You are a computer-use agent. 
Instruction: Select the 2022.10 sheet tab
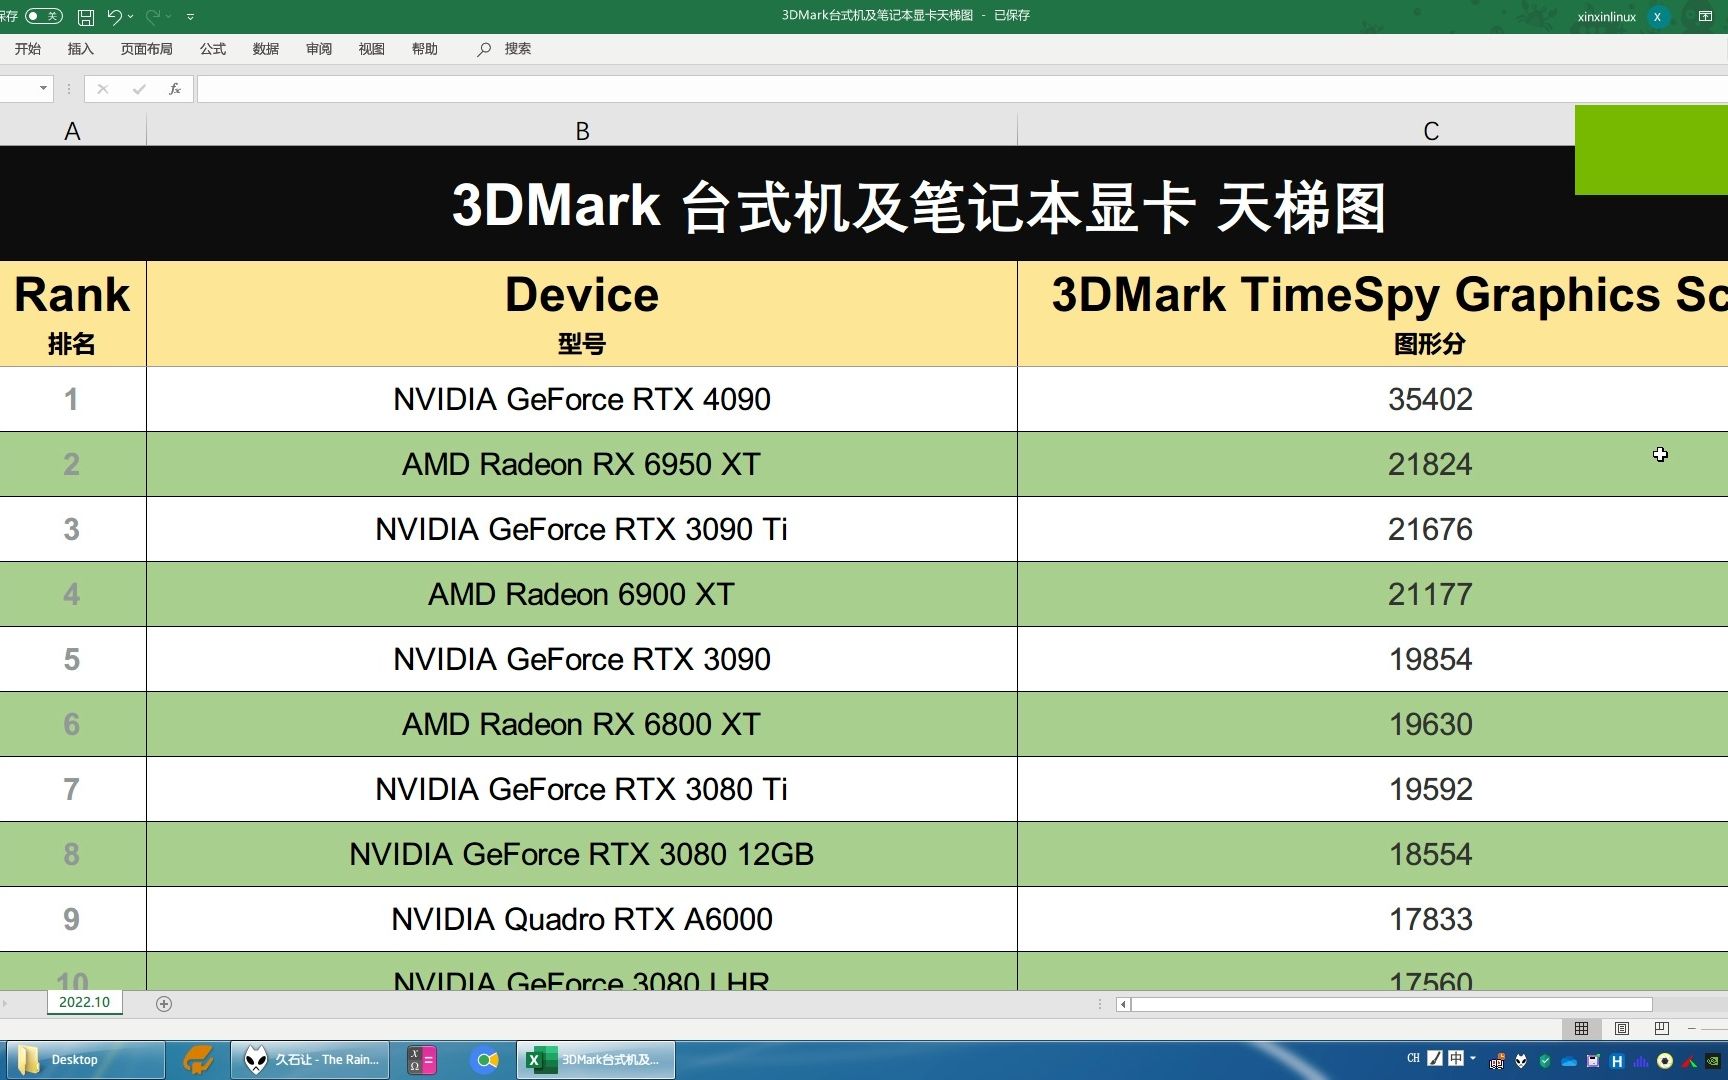pos(85,1002)
